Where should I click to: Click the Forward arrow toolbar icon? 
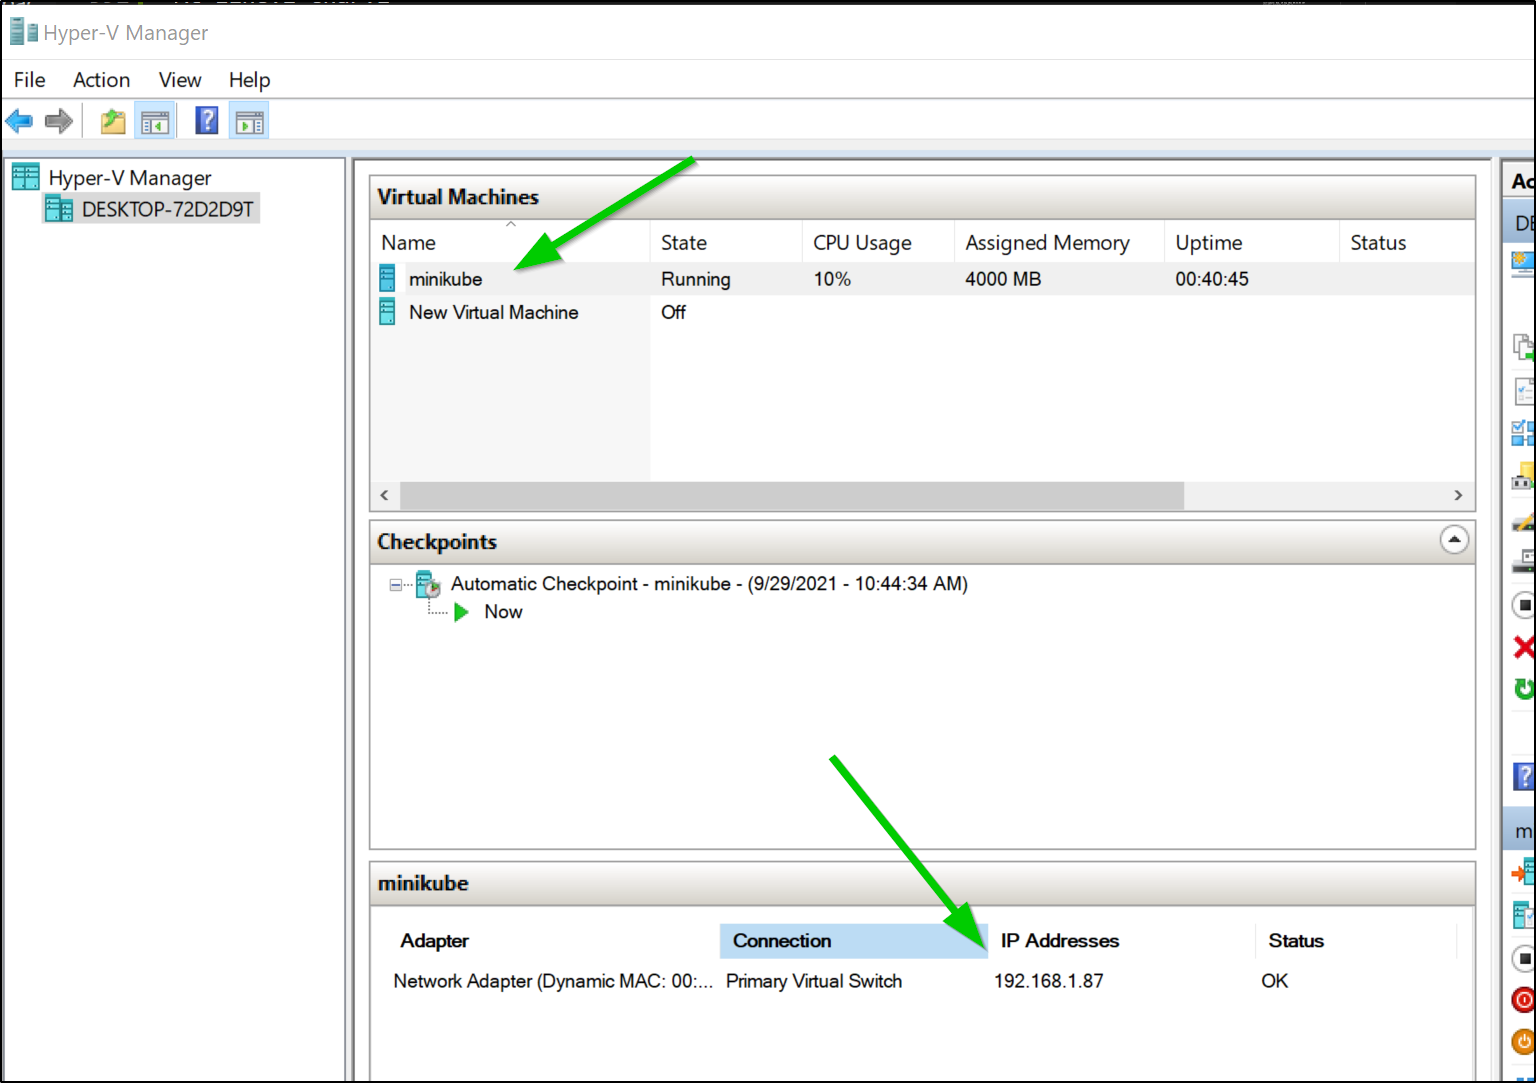(x=59, y=121)
